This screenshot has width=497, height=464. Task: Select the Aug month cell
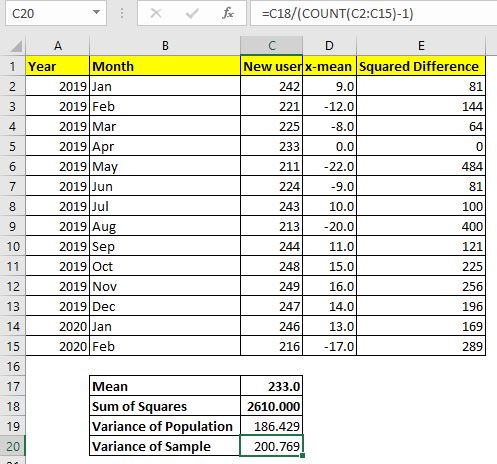[165, 226]
